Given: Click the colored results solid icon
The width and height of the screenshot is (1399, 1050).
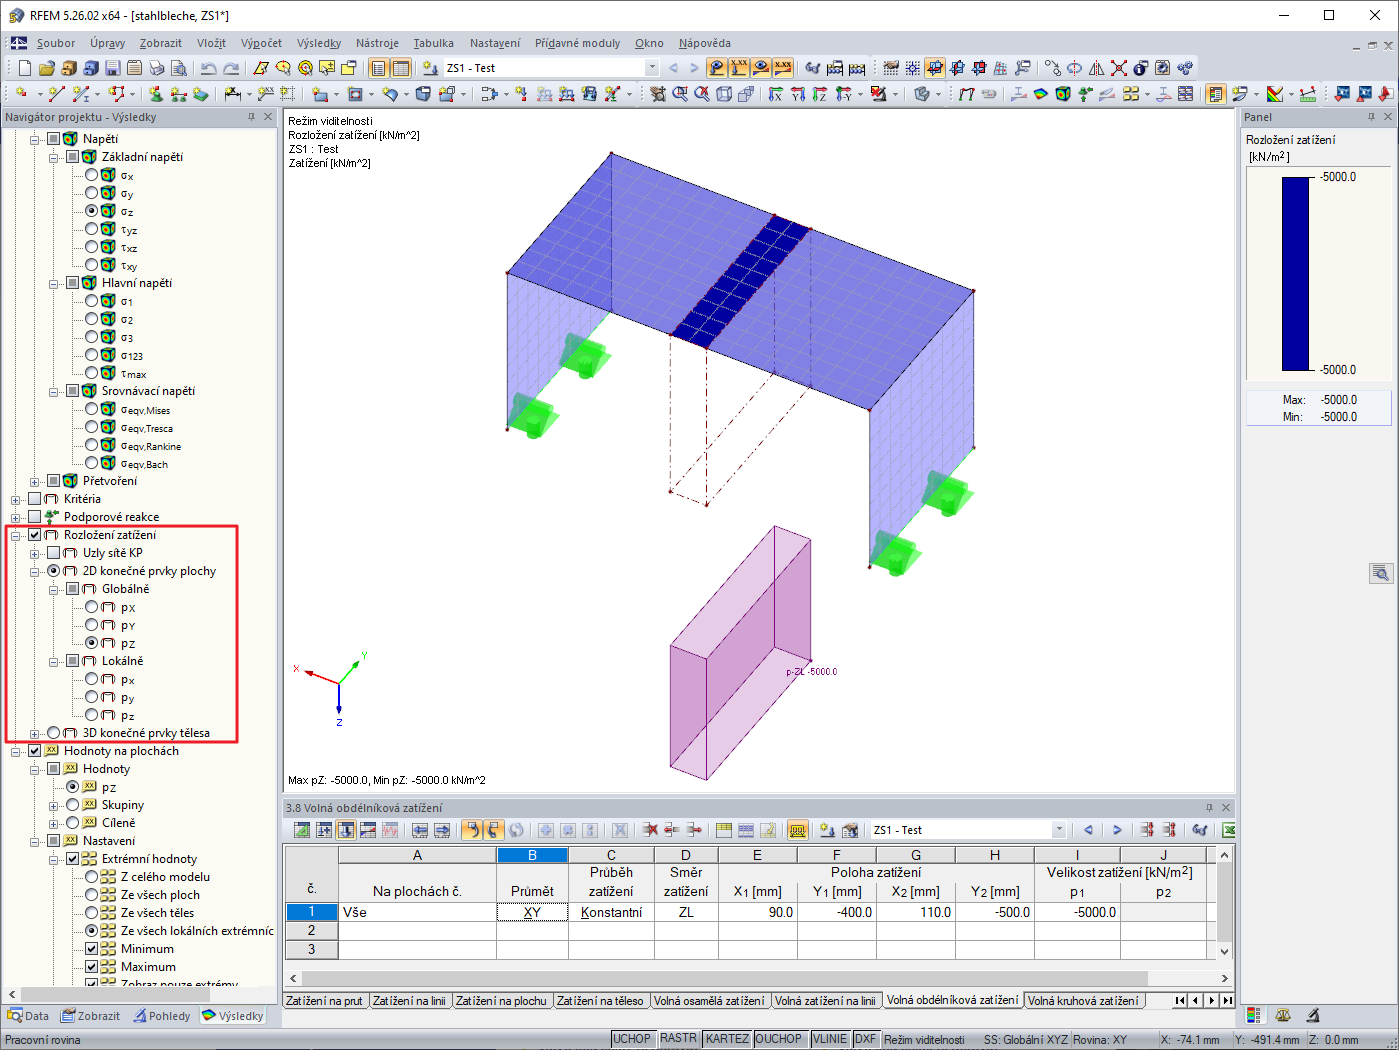Looking at the screenshot, I should pos(1062,94).
